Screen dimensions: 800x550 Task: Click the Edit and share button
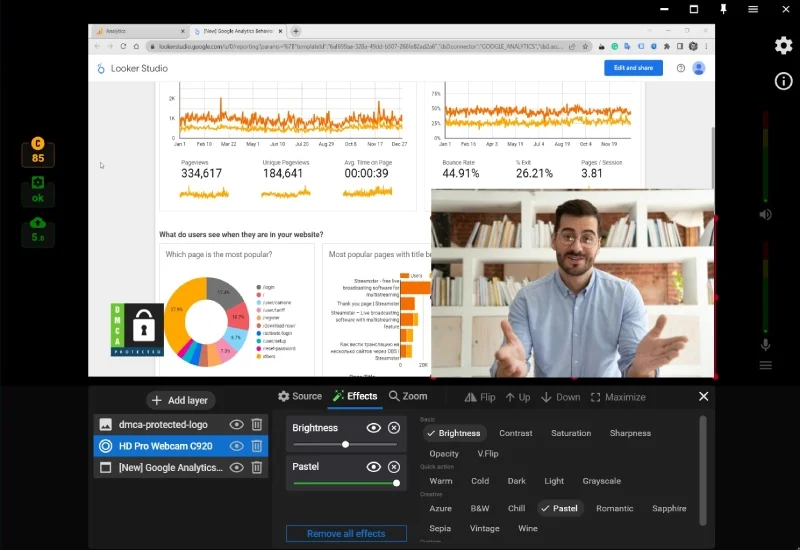coord(633,68)
